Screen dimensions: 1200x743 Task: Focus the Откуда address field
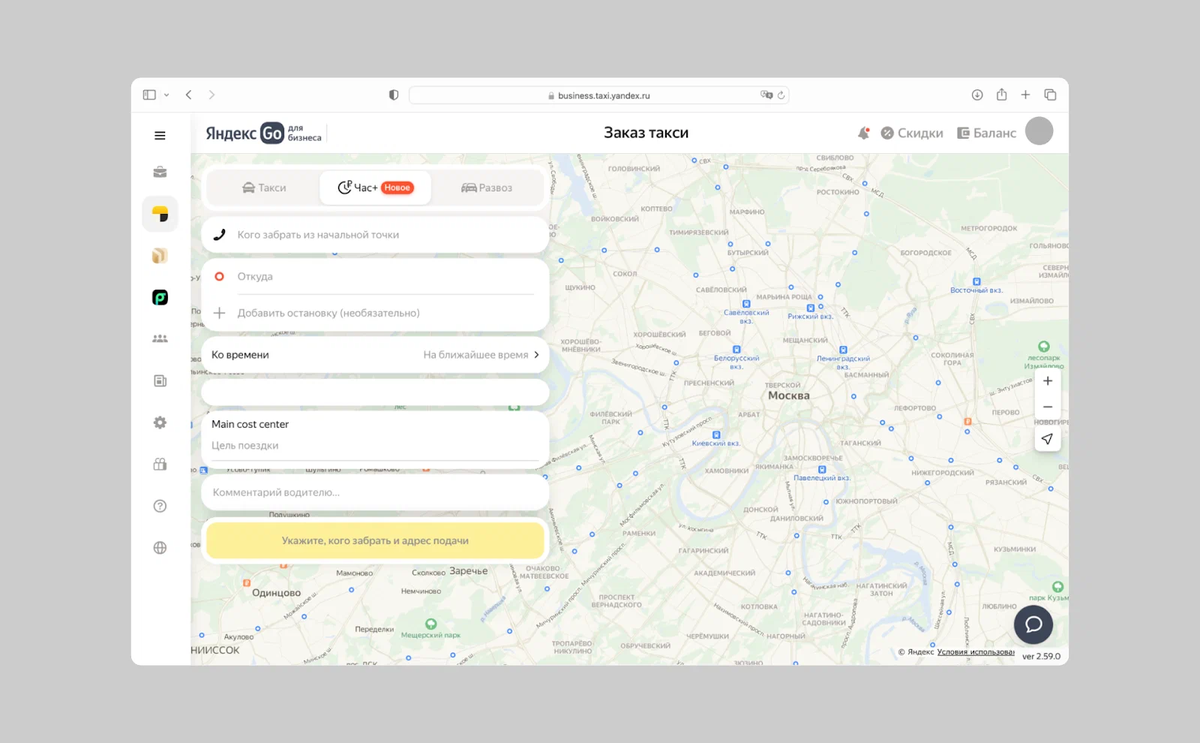[375, 277]
